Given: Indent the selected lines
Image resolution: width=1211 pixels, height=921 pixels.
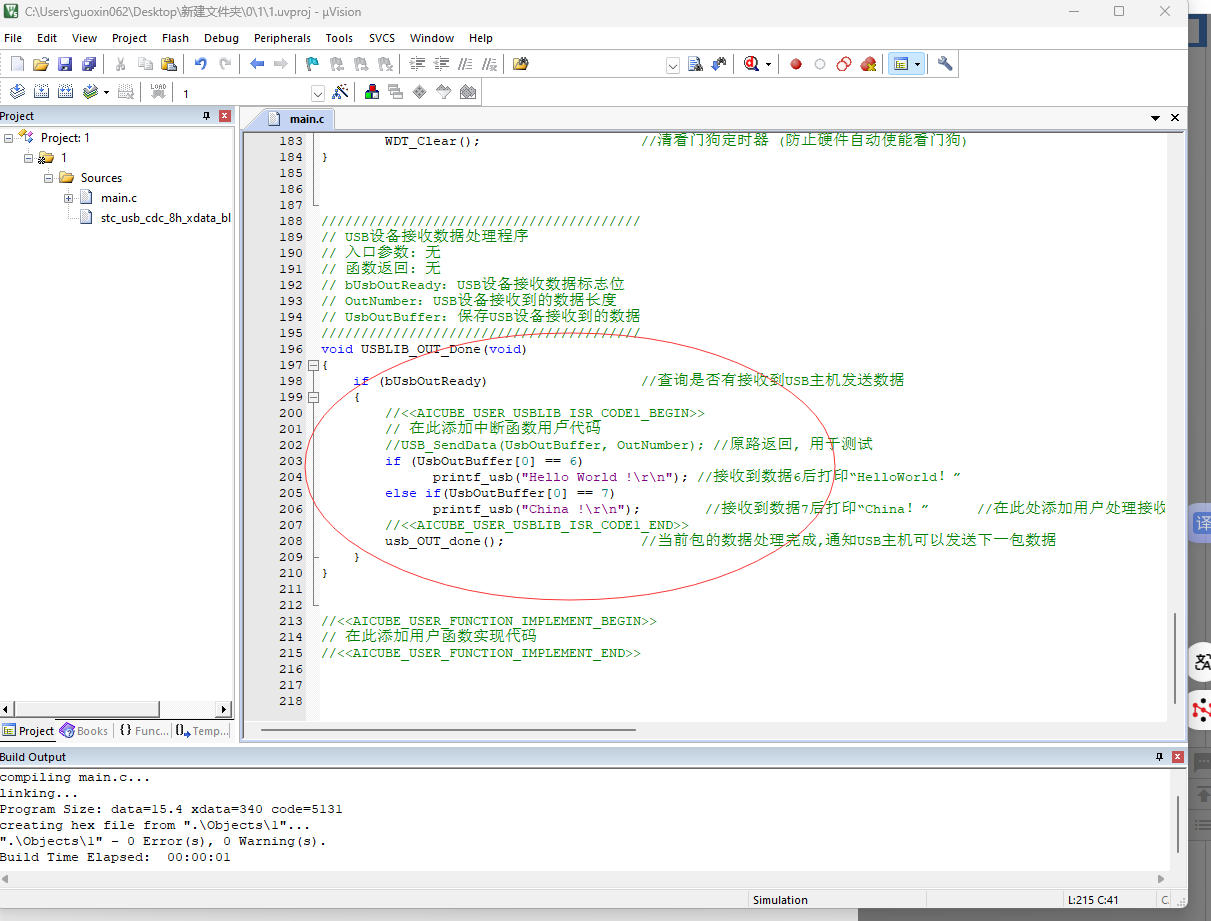Looking at the screenshot, I should pyautogui.click(x=417, y=64).
